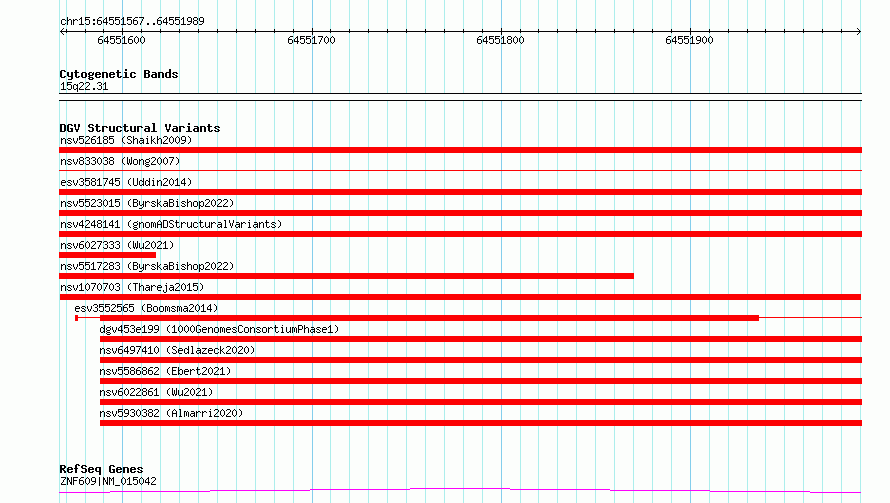Open the nsv6027333 (Wu2021) label

(x=117, y=245)
